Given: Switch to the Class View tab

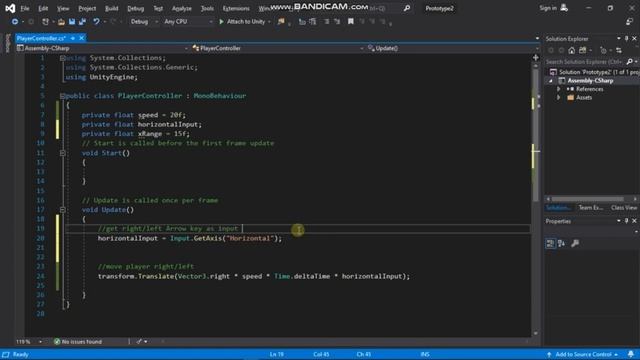Looking at the screenshot, I should (624, 208).
